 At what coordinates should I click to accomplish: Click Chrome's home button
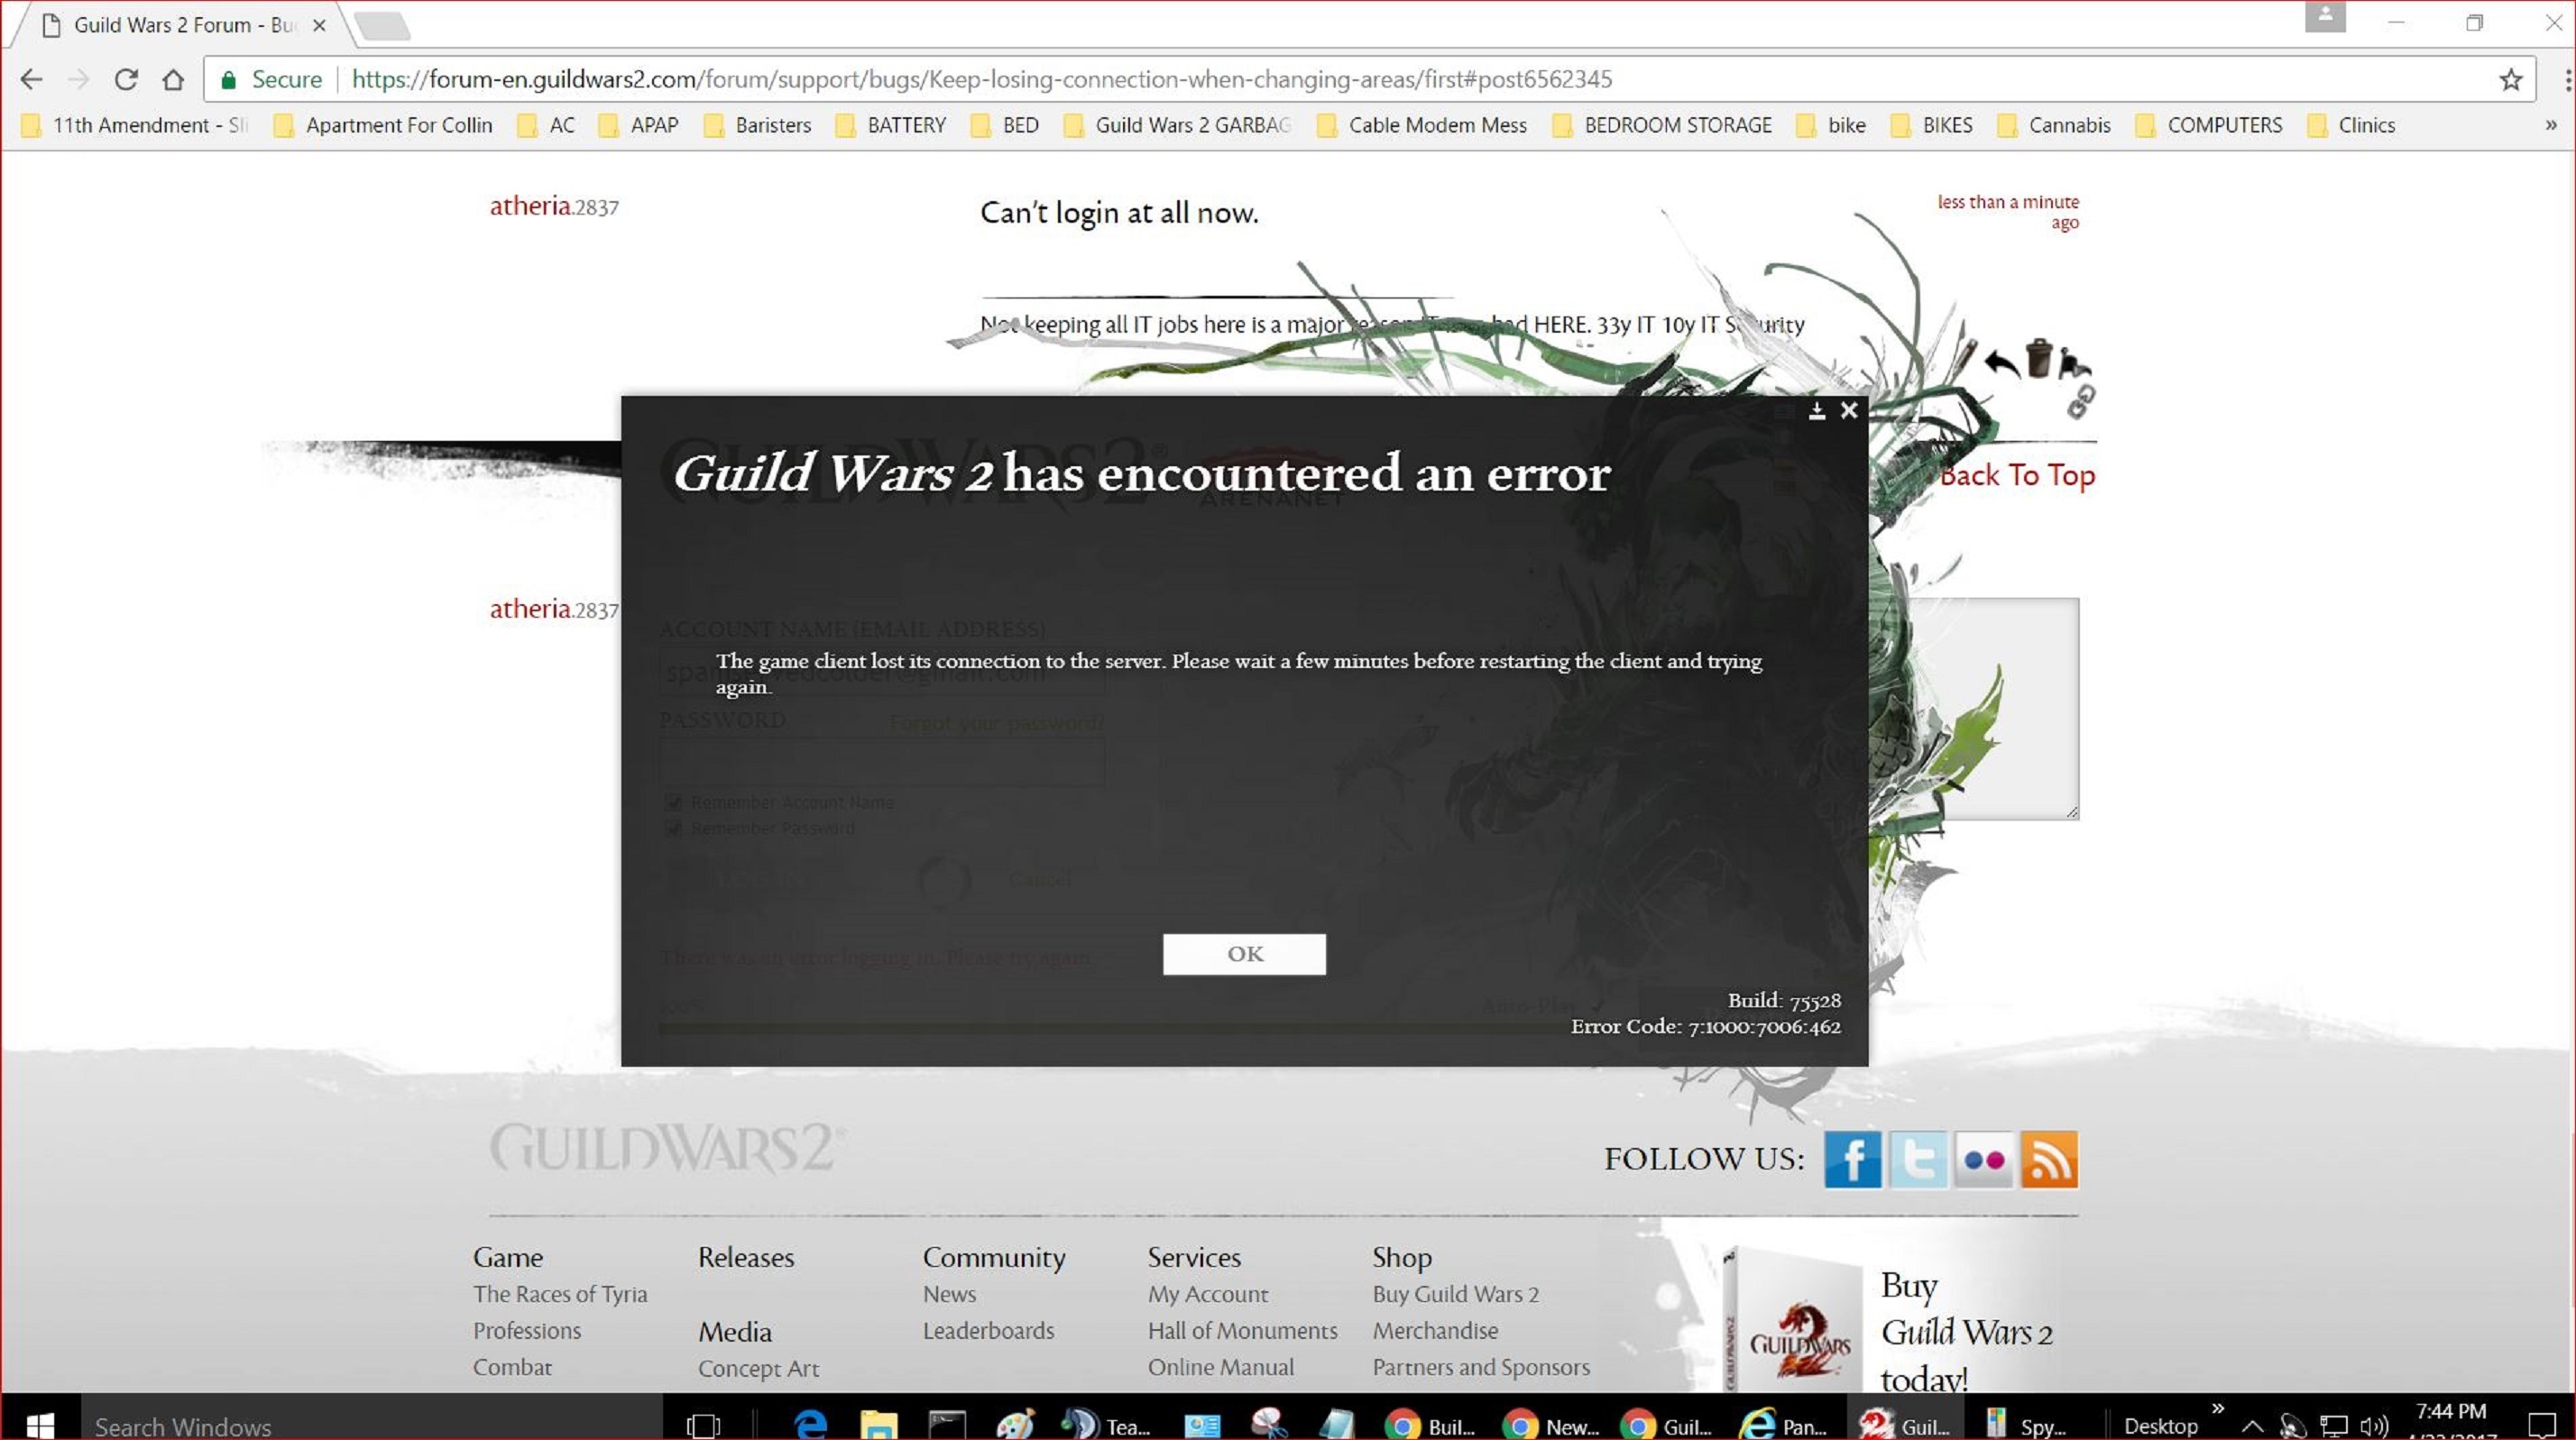(x=173, y=79)
